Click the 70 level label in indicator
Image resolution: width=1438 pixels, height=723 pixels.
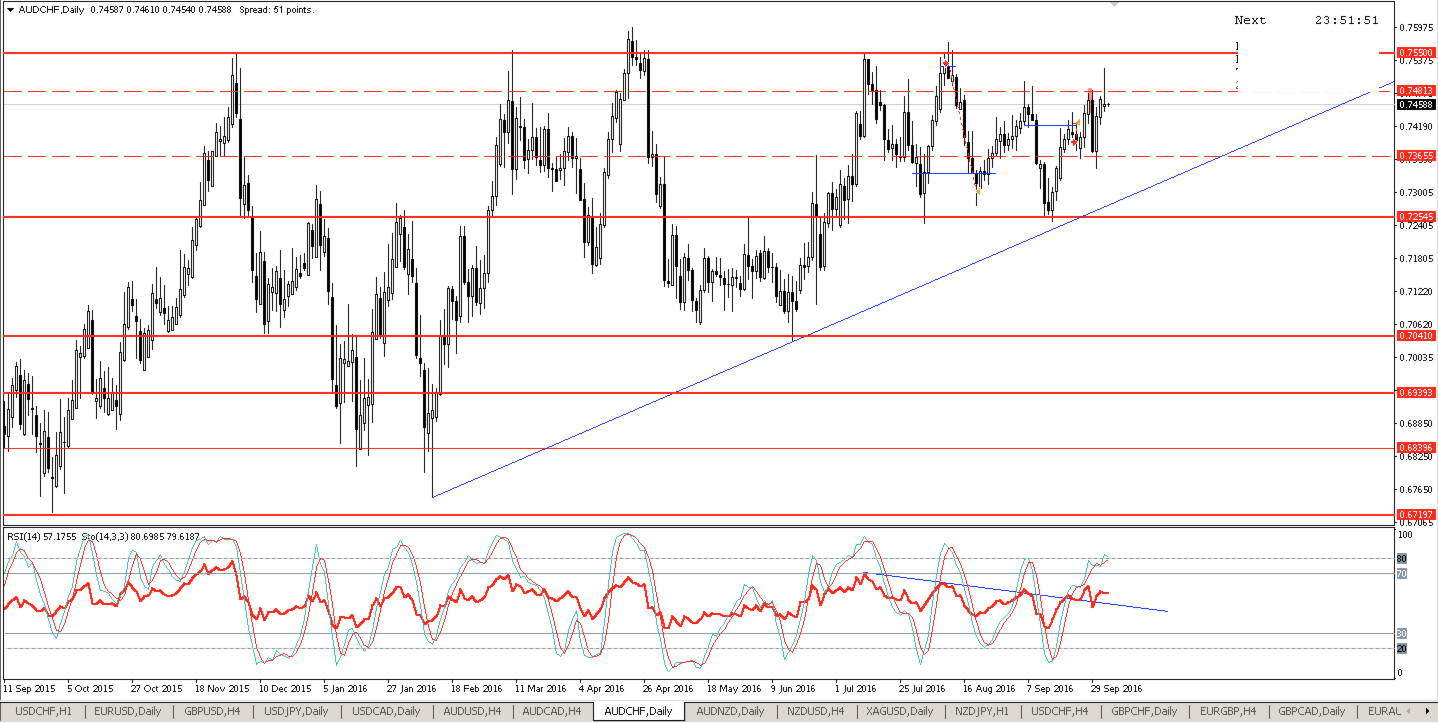[x=1401, y=573]
